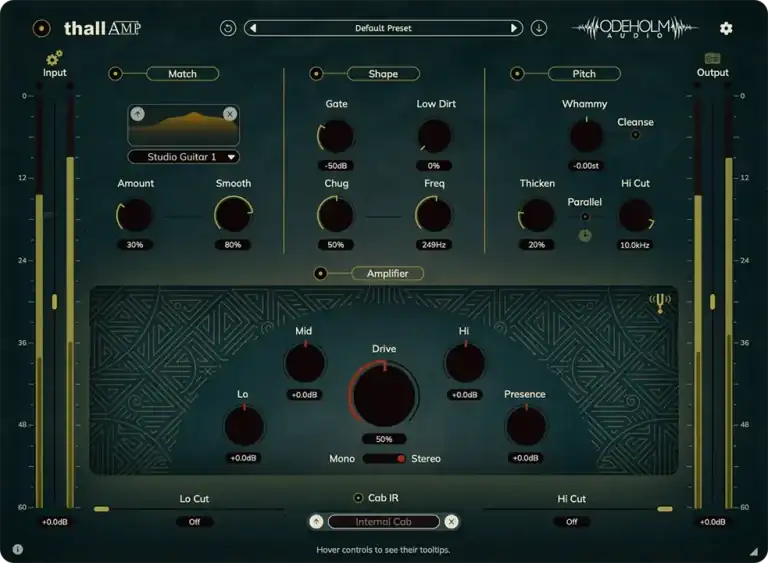768x563 pixels.
Task: Click the match spectrum curve display
Action: coord(184,125)
